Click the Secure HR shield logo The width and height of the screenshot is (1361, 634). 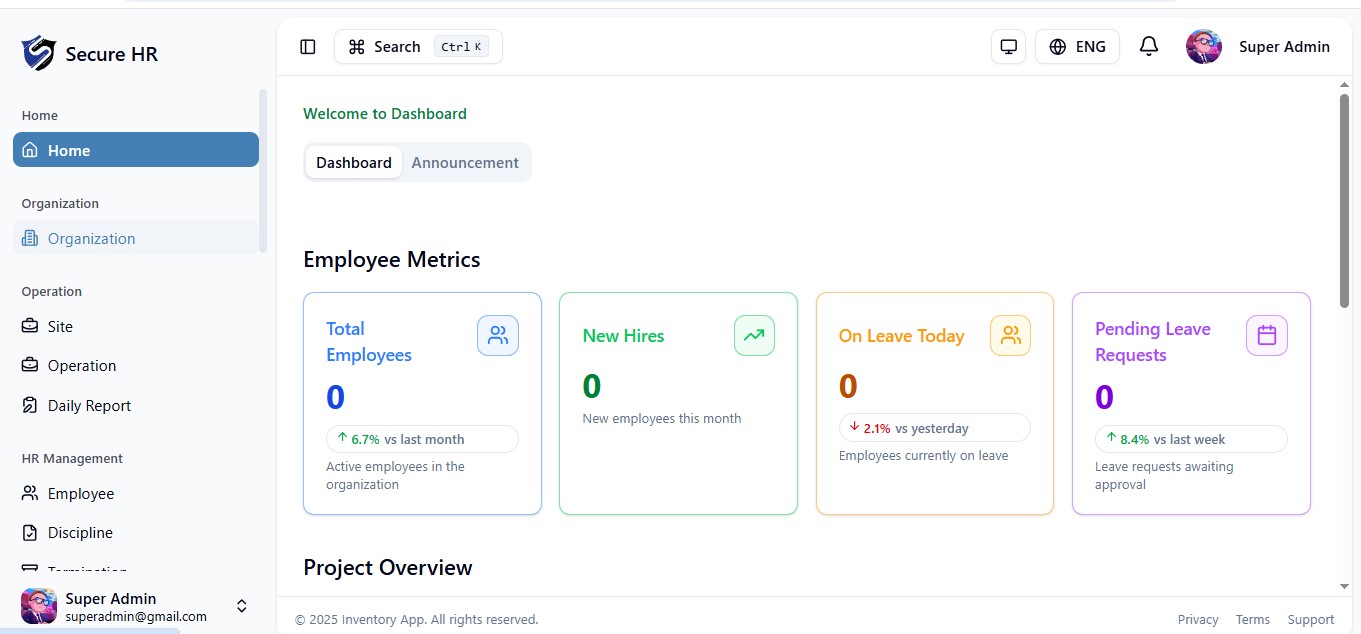[x=39, y=53]
